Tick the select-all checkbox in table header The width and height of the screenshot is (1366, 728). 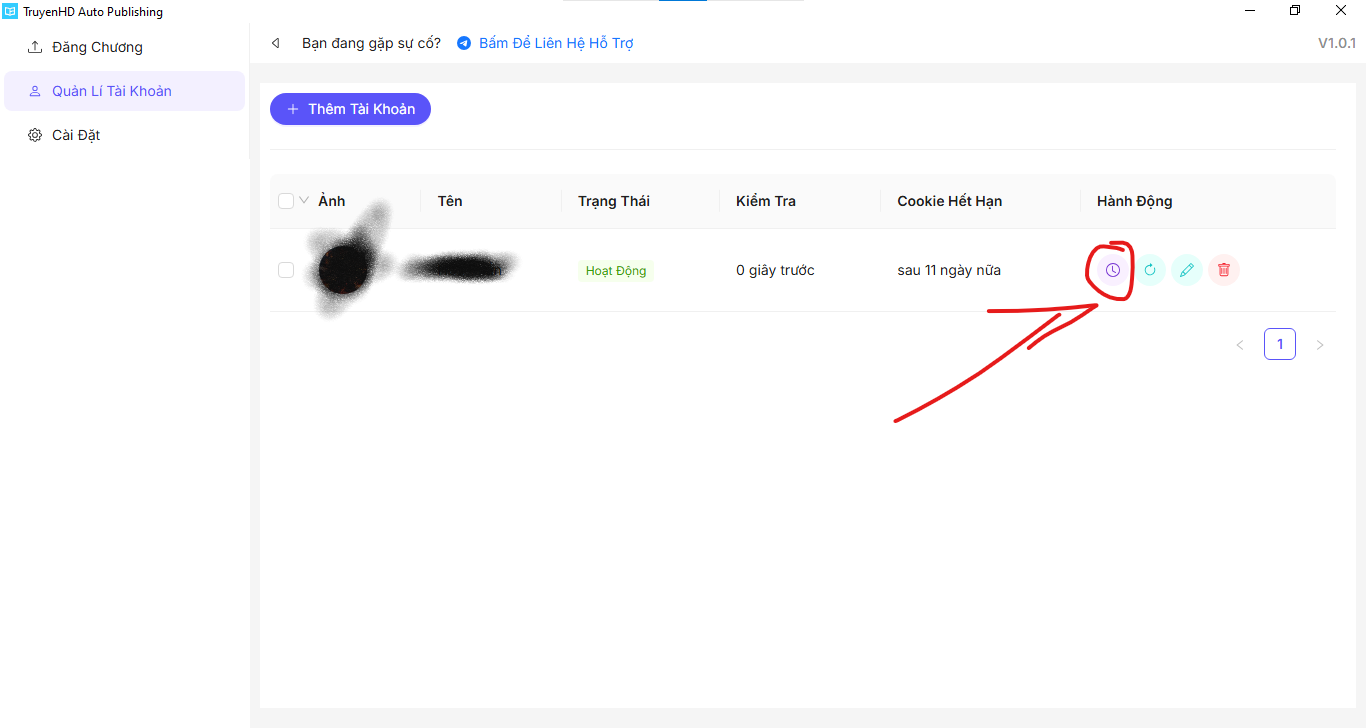tap(286, 201)
